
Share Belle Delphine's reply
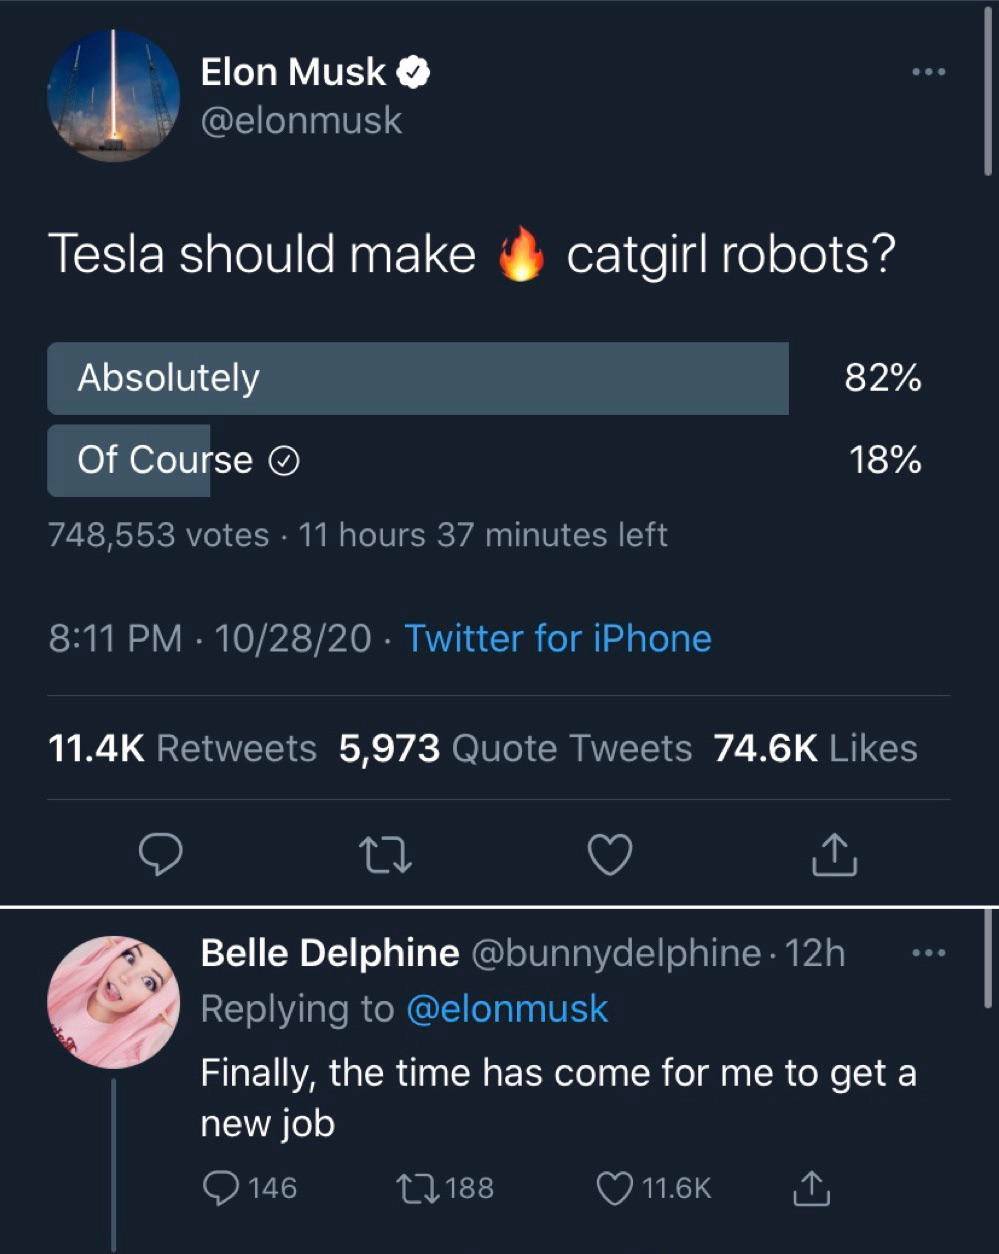pyautogui.click(x=810, y=1187)
